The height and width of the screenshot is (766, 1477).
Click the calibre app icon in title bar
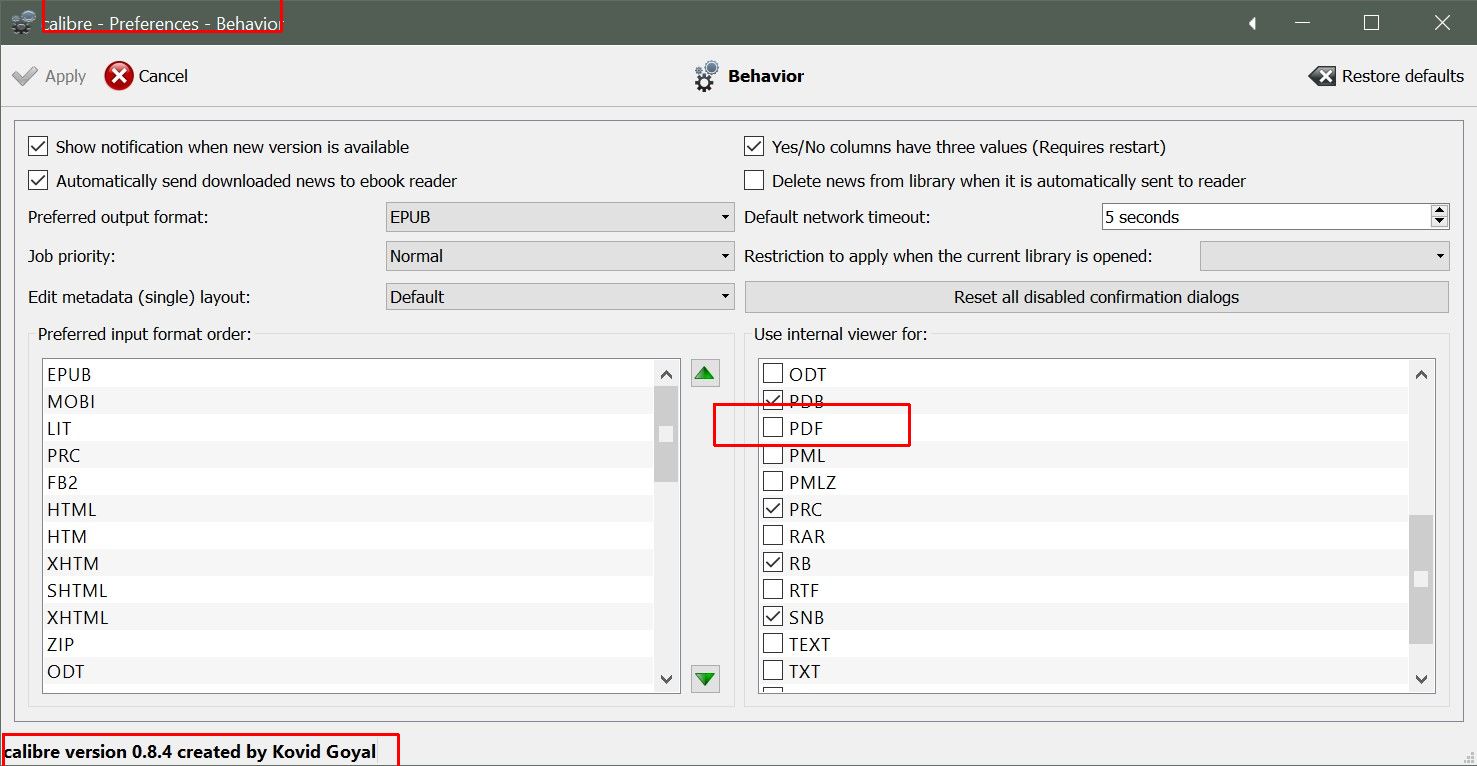[x=23, y=23]
